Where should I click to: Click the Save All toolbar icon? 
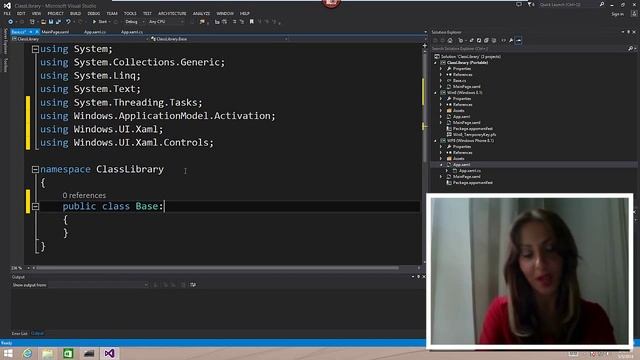(58, 22)
